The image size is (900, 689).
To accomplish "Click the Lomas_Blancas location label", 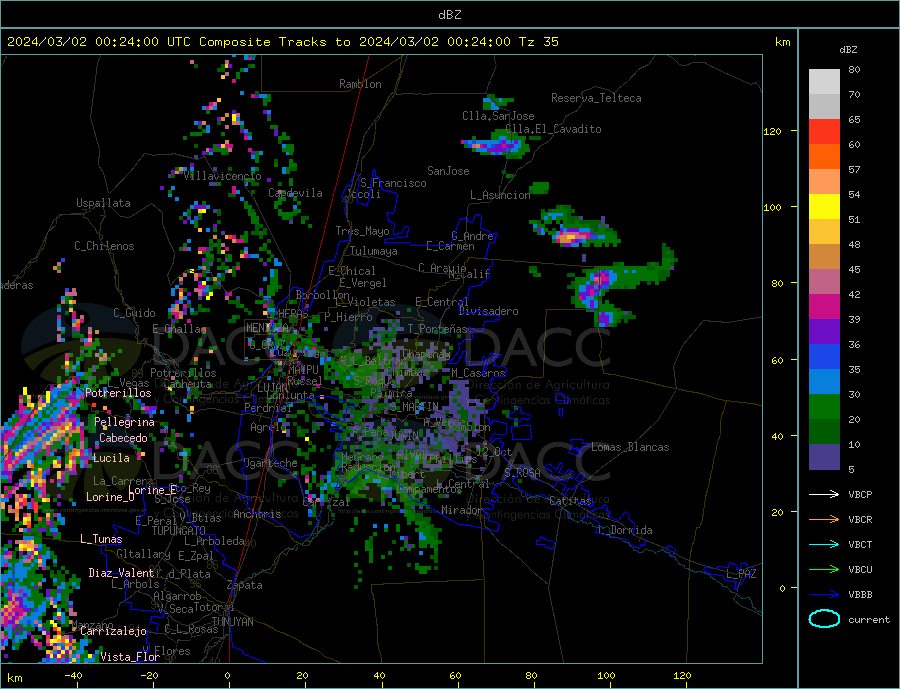I will (630, 447).
